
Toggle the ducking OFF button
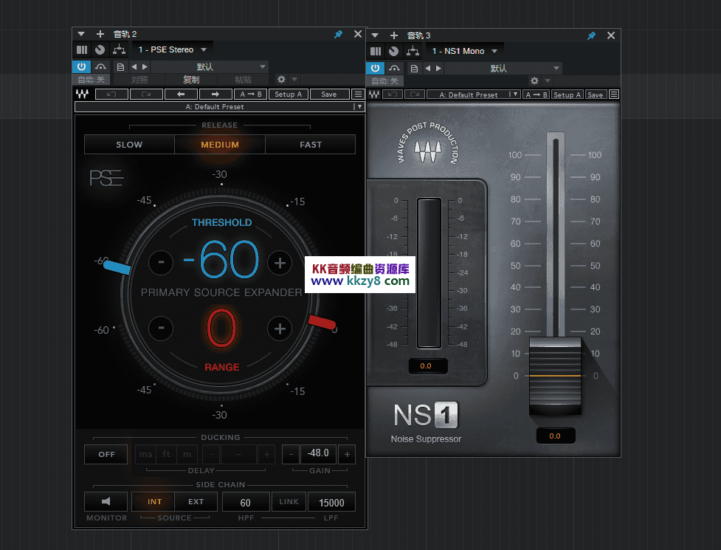[x=106, y=454]
